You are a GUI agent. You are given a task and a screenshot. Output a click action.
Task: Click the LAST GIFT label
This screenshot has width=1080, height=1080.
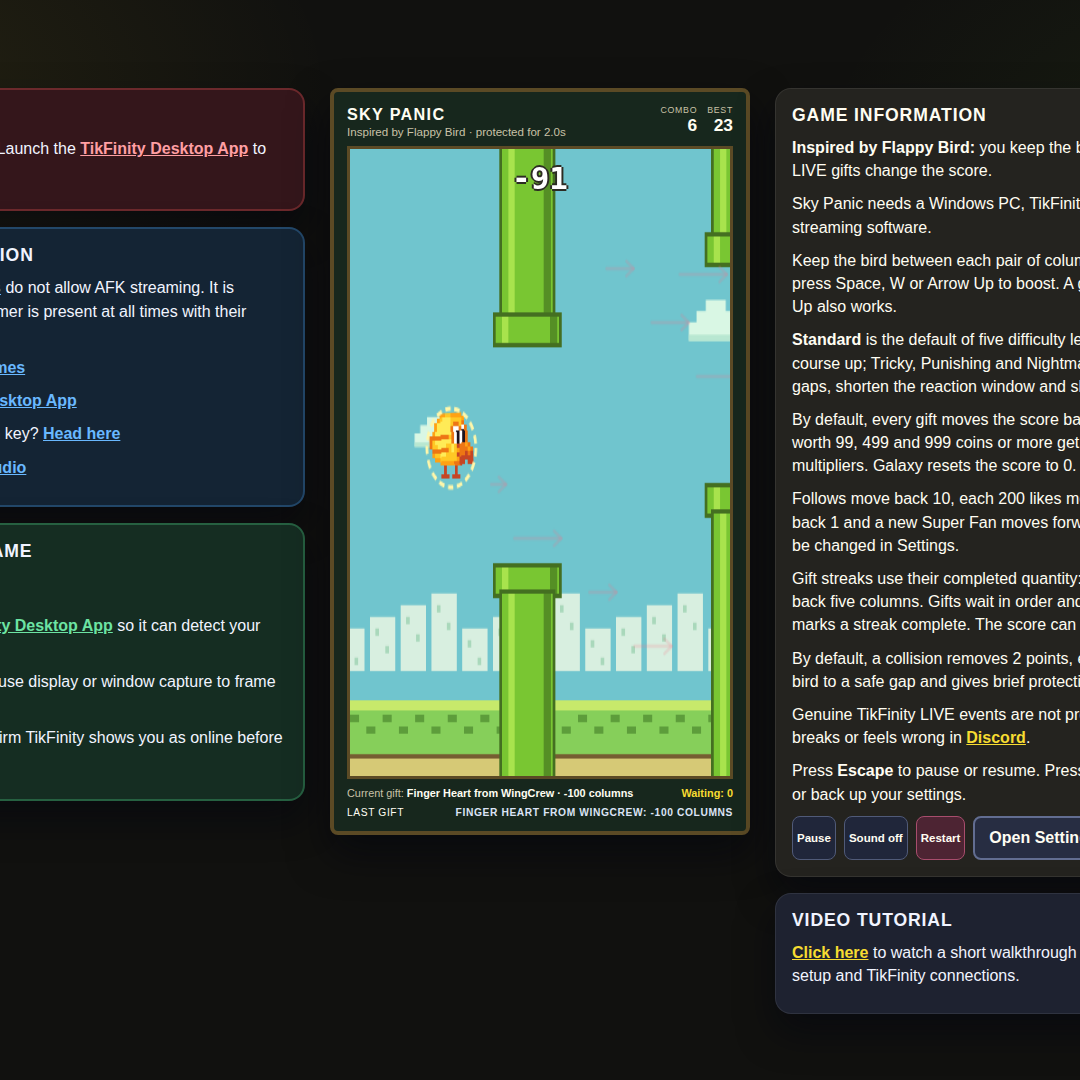click(x=375, y=813)
